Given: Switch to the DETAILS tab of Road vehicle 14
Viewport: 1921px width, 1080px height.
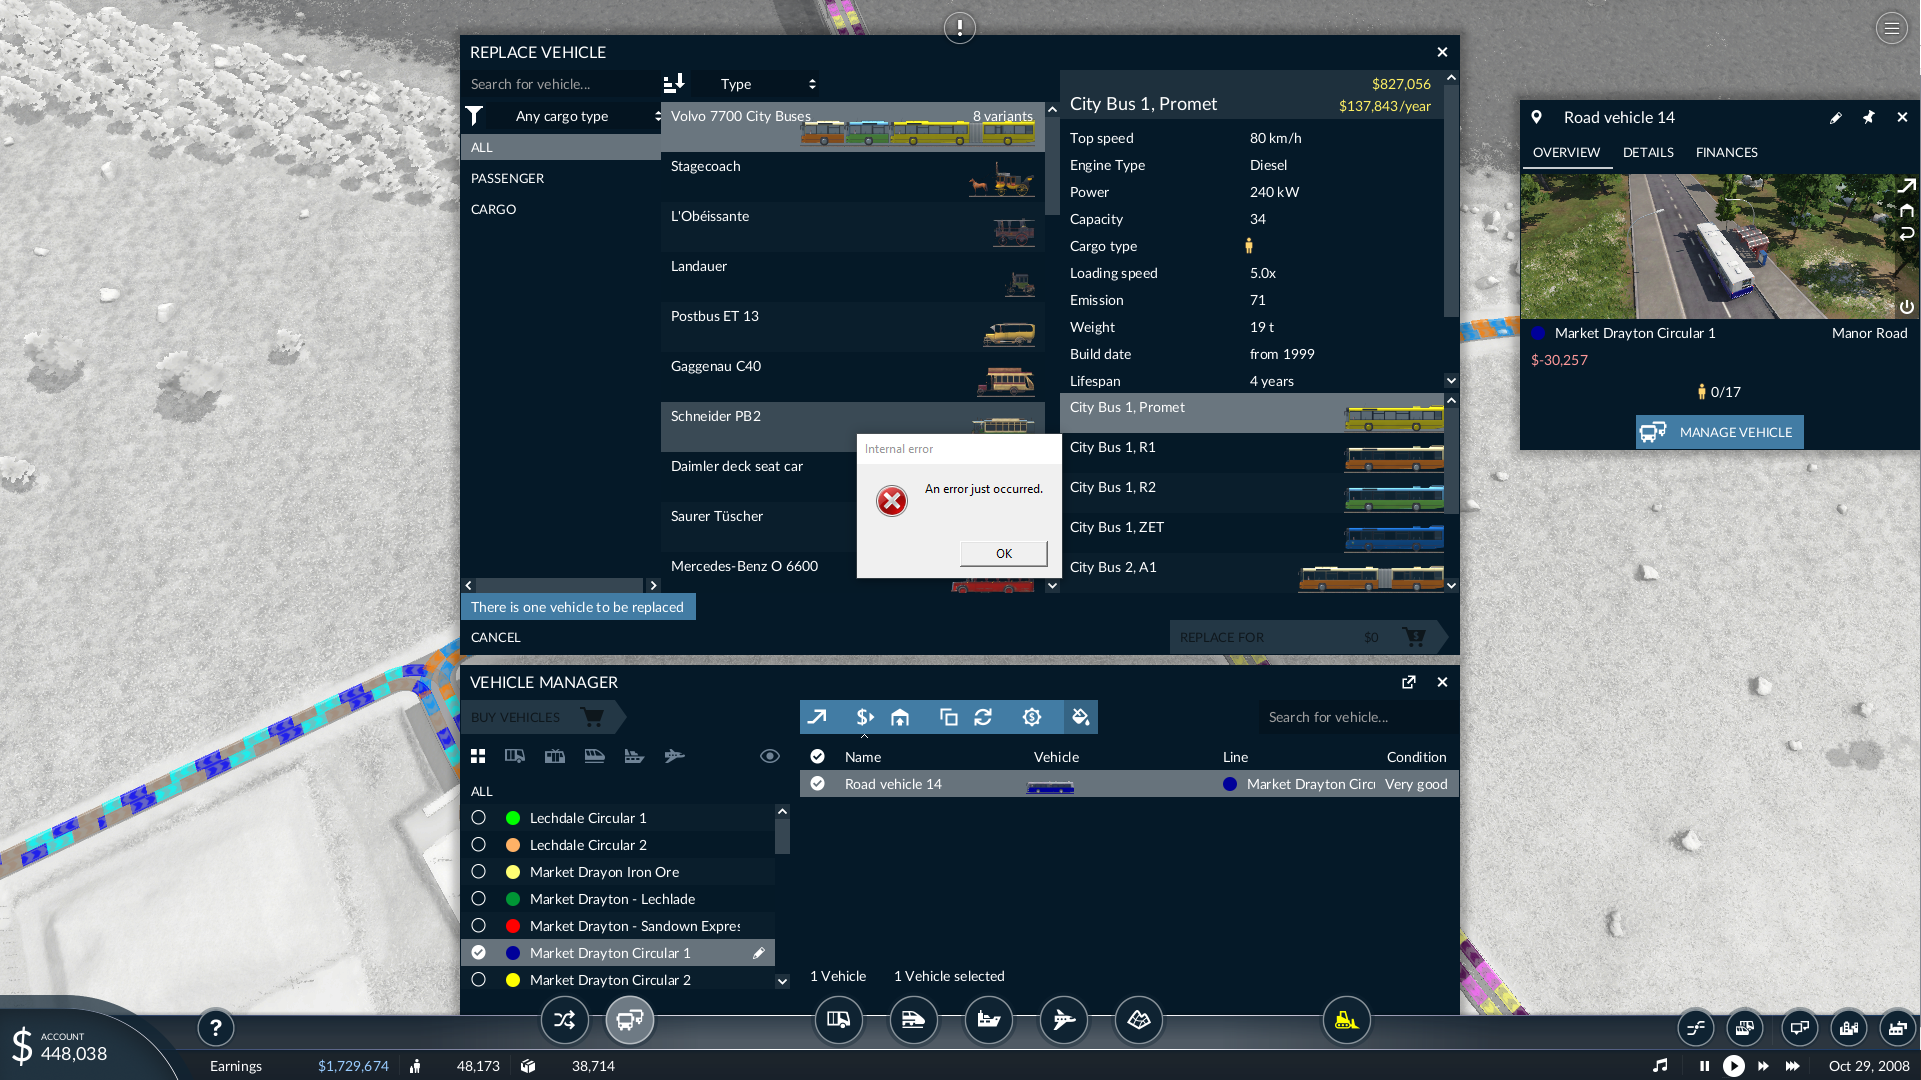Looking at the screenshot, I should click(1648, 152).
